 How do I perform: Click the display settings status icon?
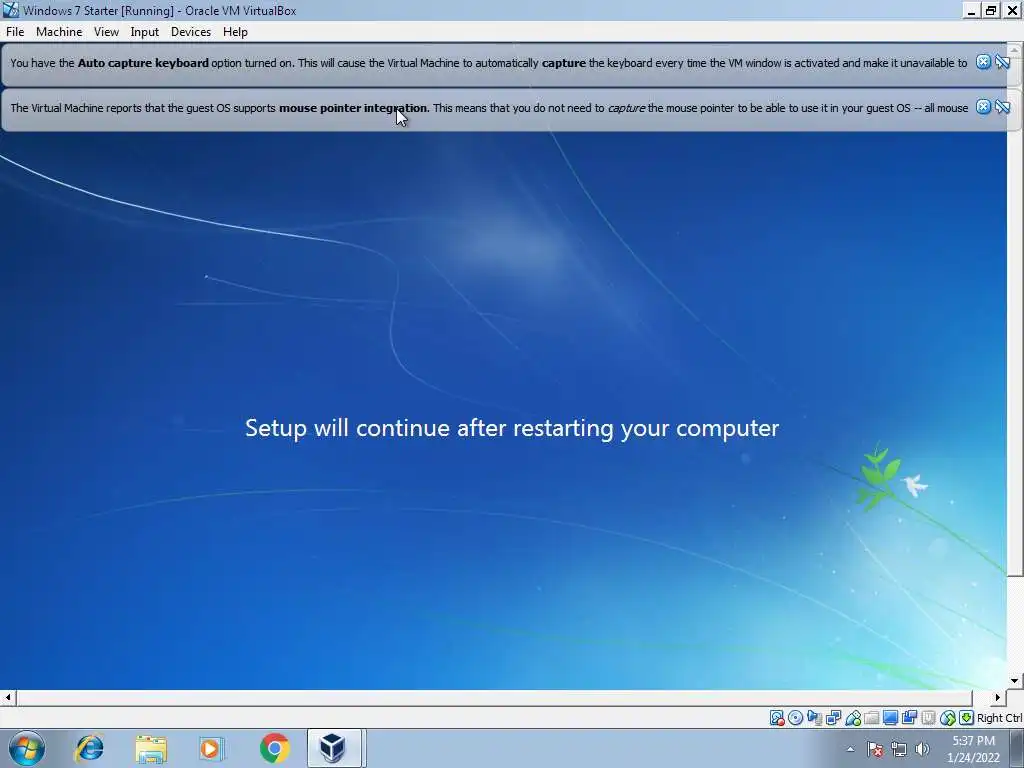pyautogui.click(x=890, y=718)
